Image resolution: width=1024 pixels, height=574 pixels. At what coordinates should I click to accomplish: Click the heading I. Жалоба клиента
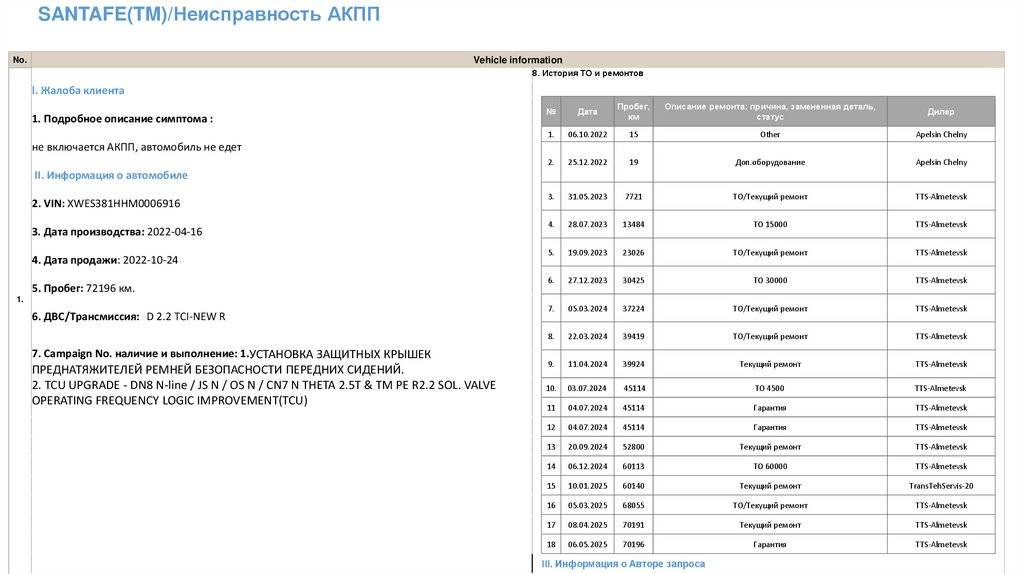click(78, 90)
